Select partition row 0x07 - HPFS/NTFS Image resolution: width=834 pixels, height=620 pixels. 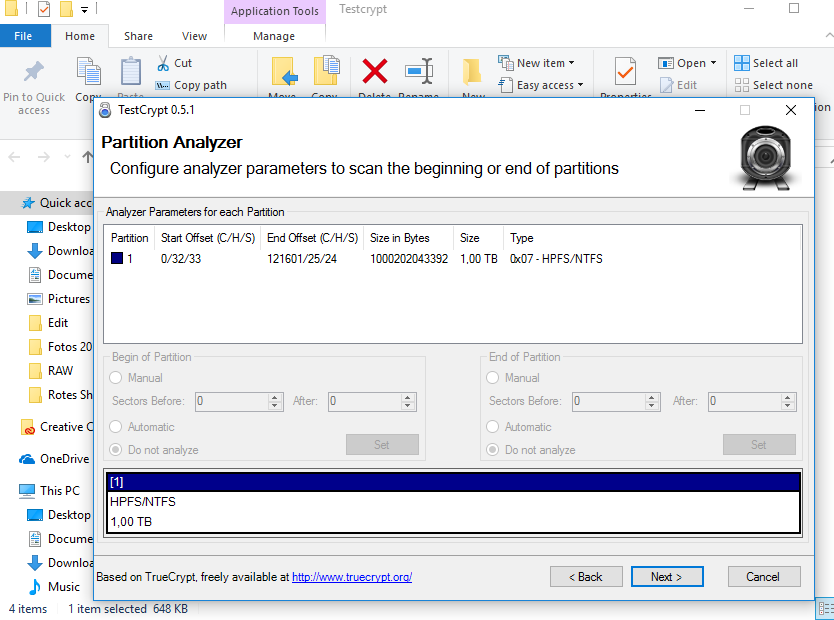coord(453,259)
